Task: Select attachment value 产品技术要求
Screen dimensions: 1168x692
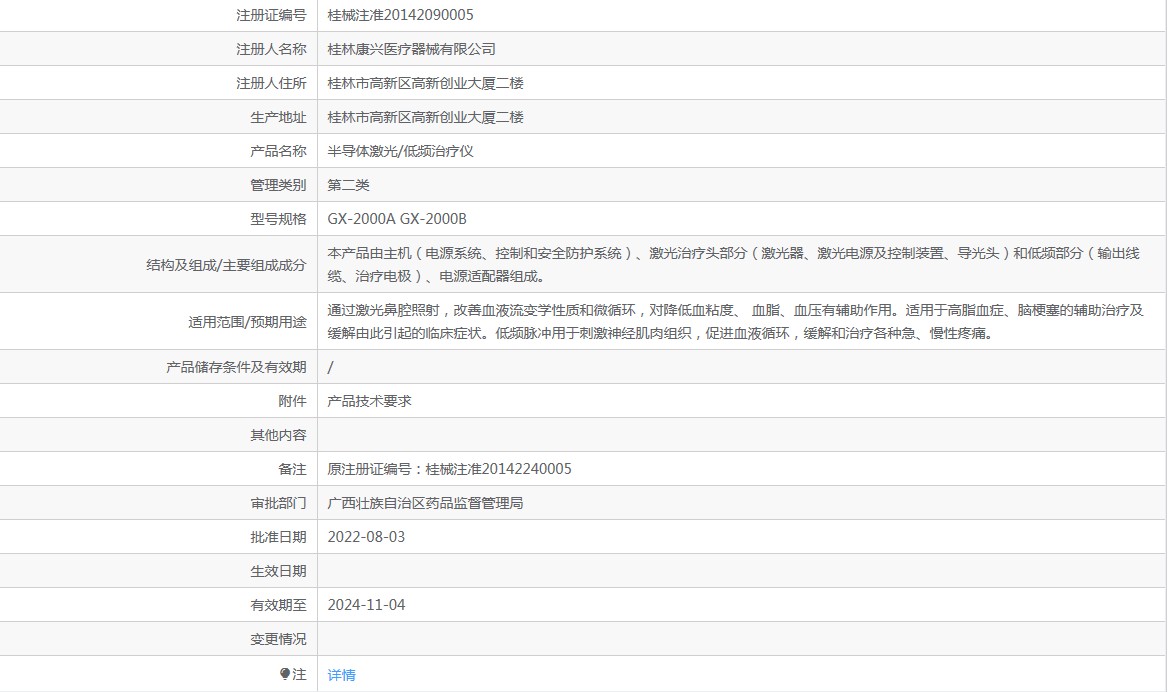Action: tap(369, 401)
